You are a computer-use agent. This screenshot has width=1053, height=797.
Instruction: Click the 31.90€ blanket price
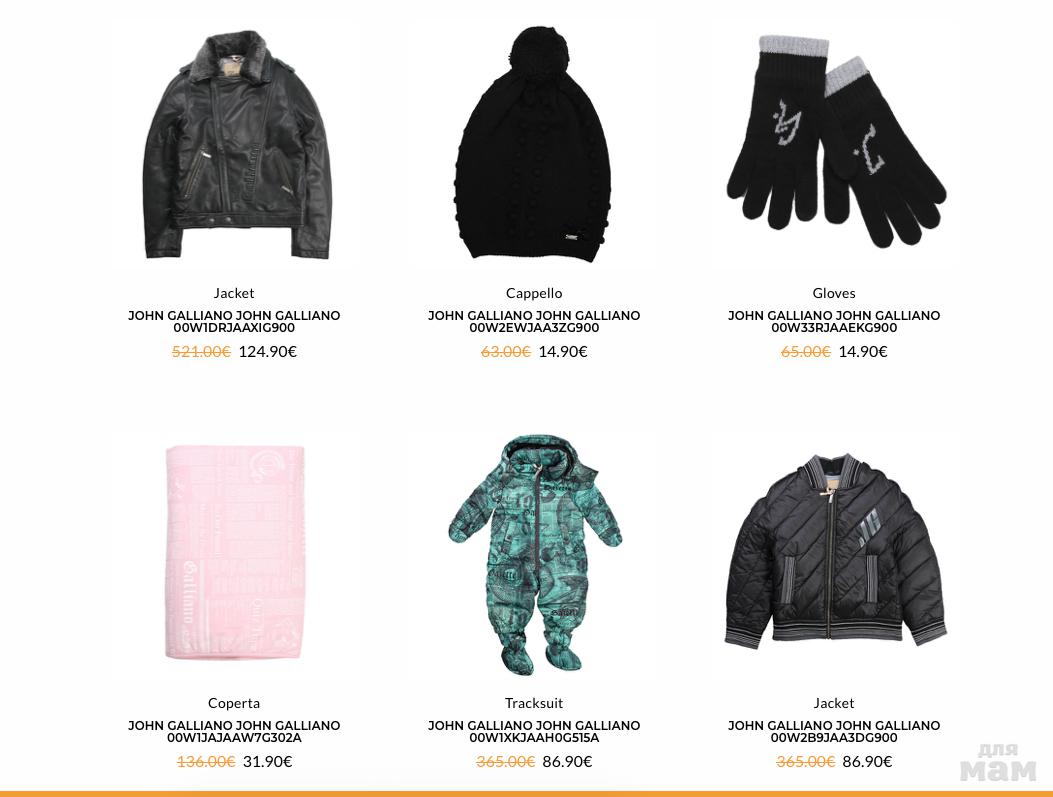[267, 761]
